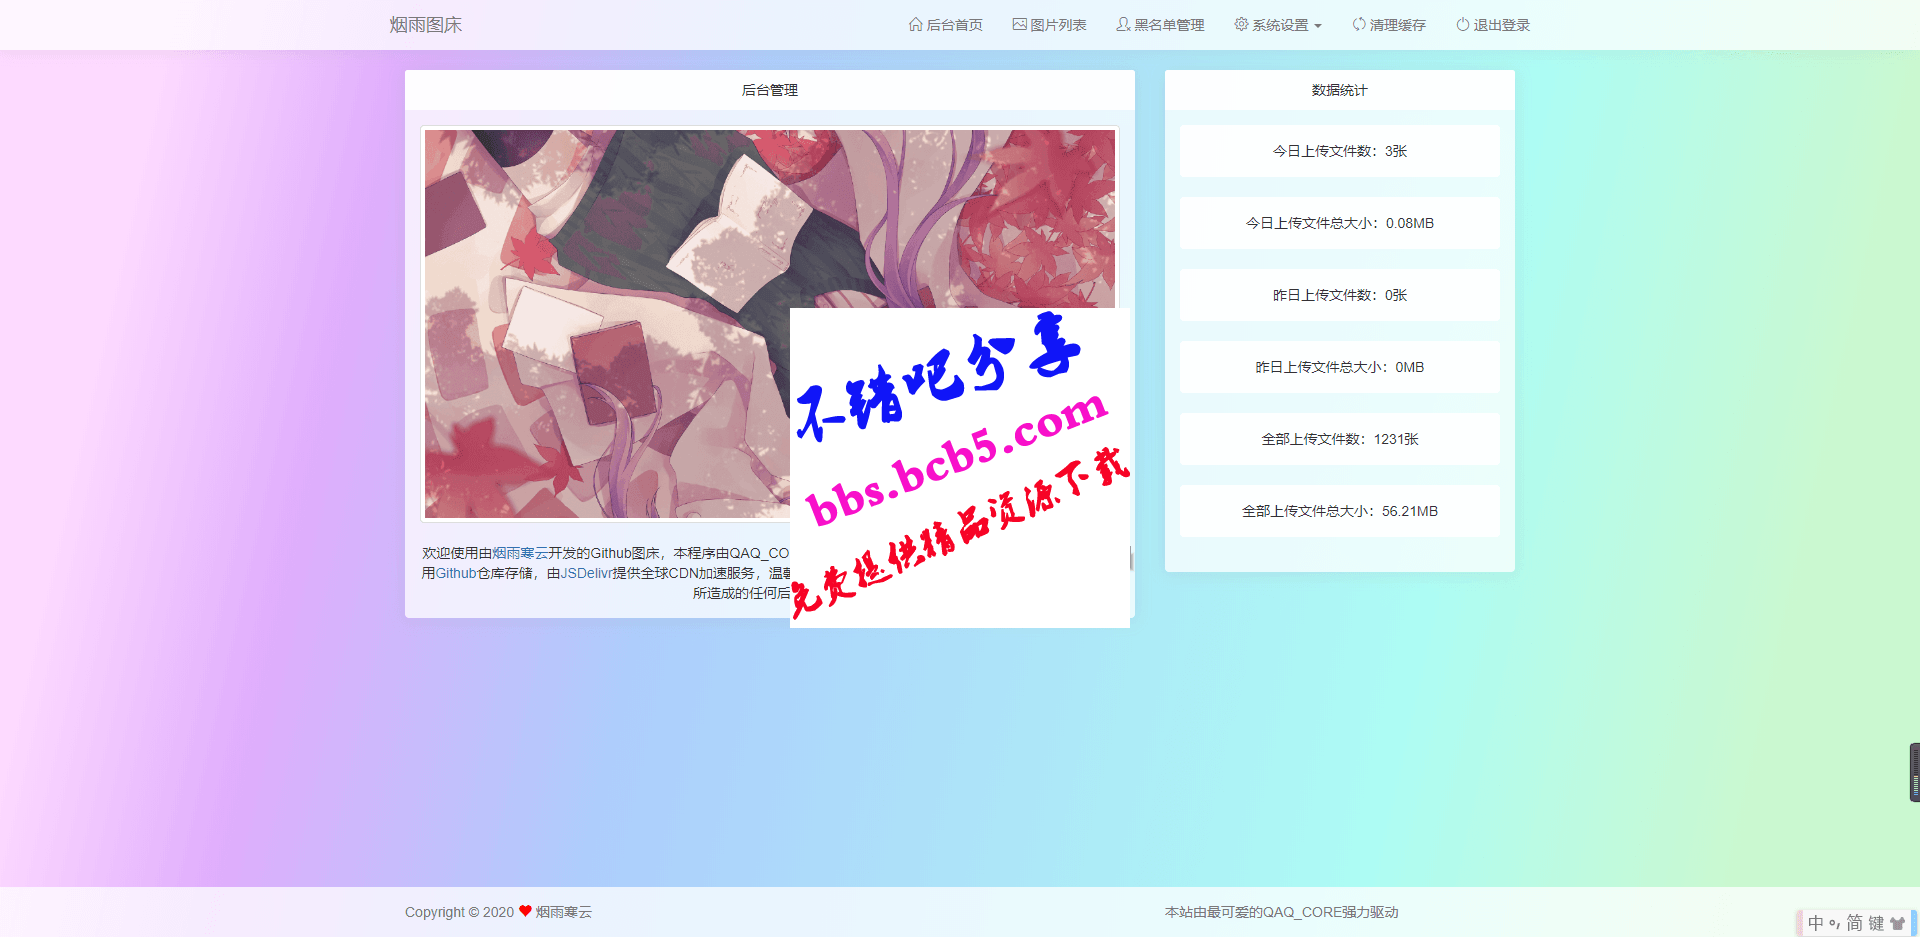Click the IME punctuation mode icon
1920x937 pixels.
pyautogui.click(x=1835, y=924)
